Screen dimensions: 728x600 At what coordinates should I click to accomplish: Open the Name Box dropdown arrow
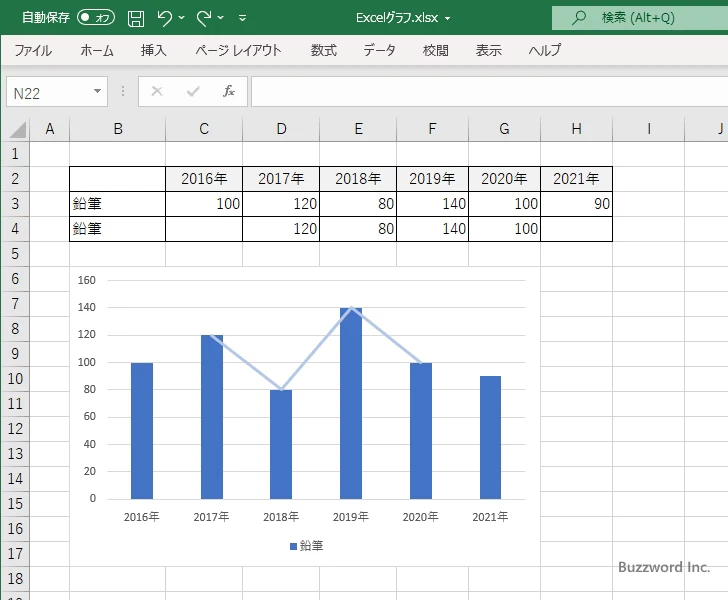(98, 91)
